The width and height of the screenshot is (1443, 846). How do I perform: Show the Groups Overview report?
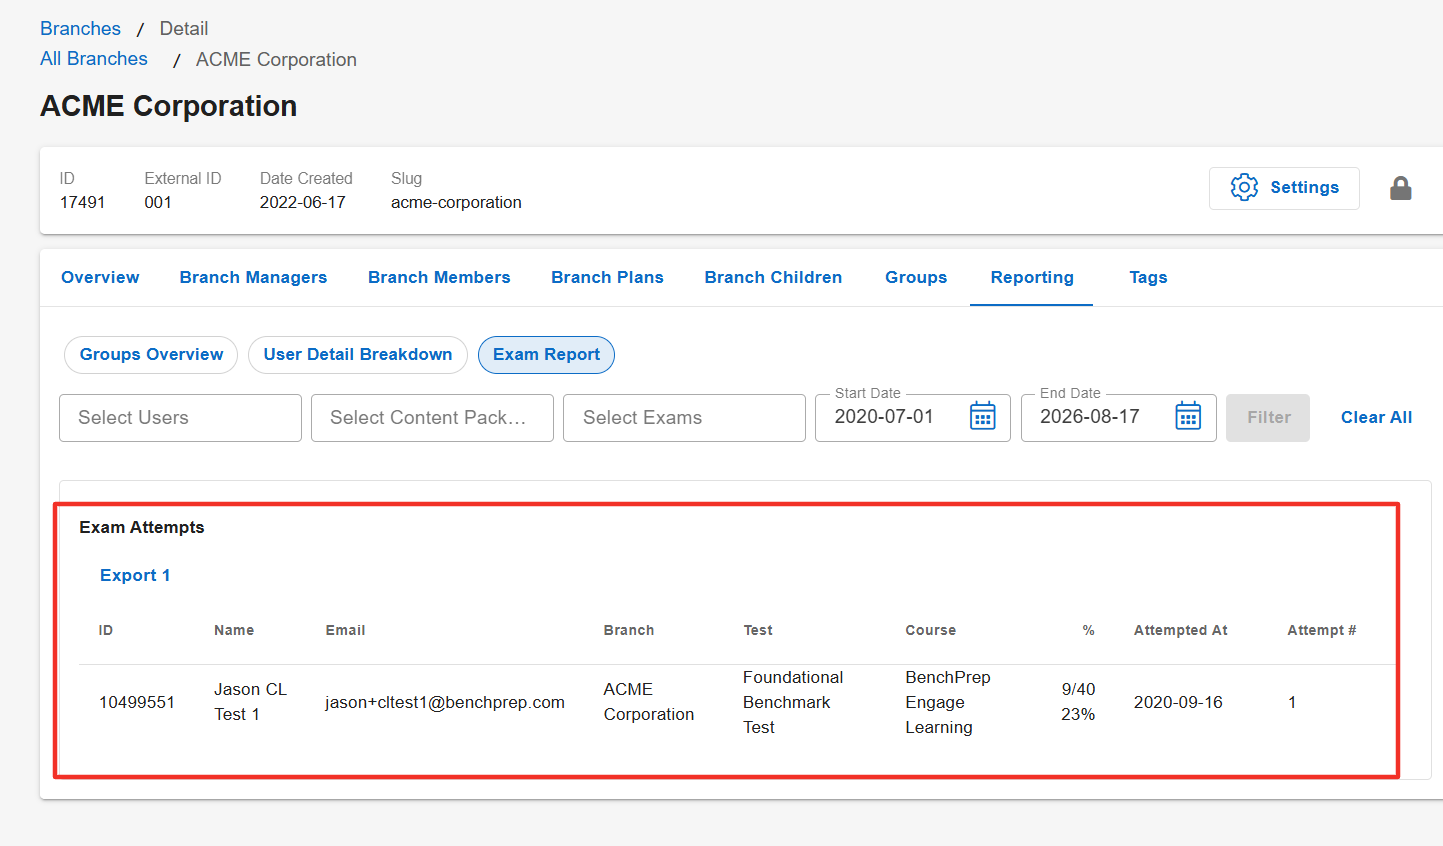tap(151, 355)
